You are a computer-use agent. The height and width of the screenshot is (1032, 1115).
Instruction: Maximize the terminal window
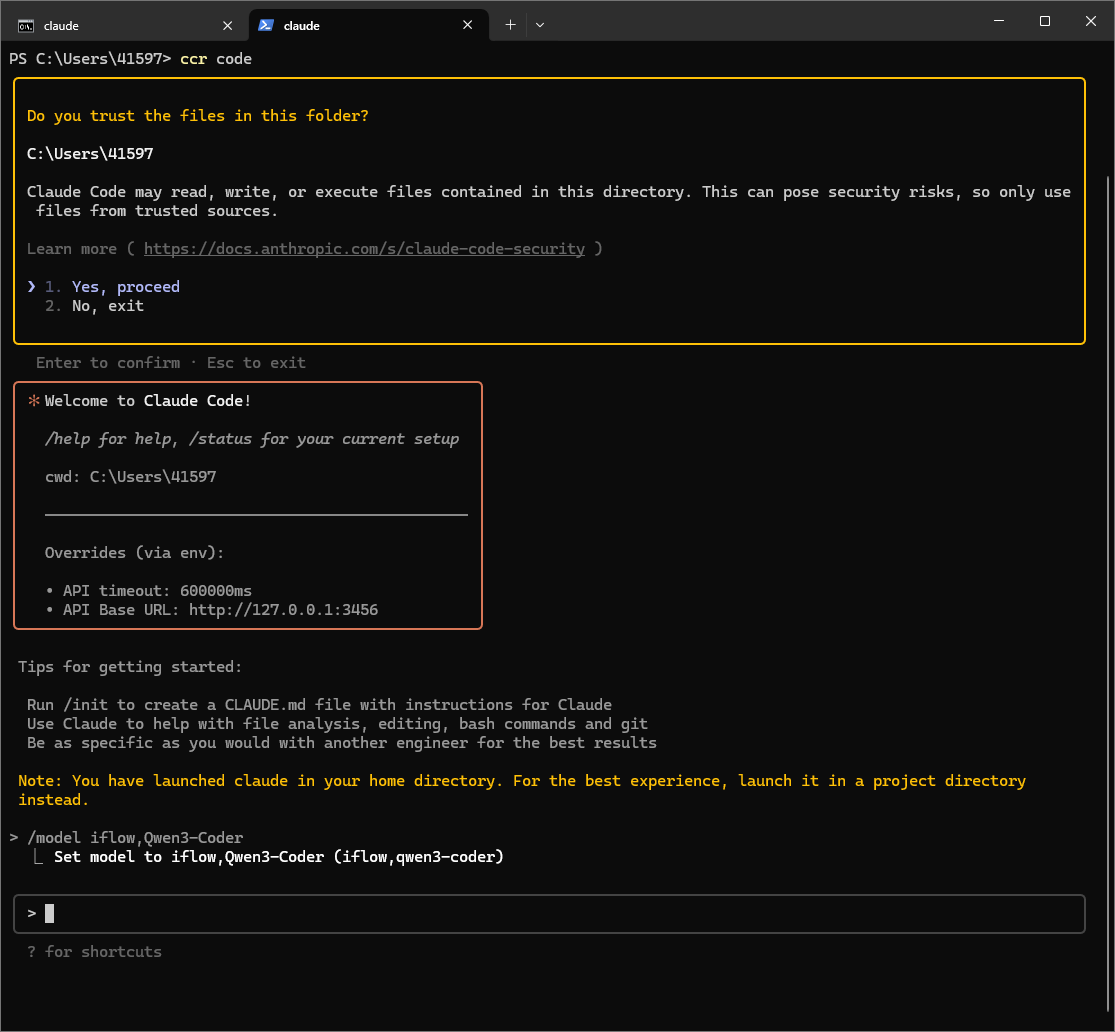(x=1045, y=21)
